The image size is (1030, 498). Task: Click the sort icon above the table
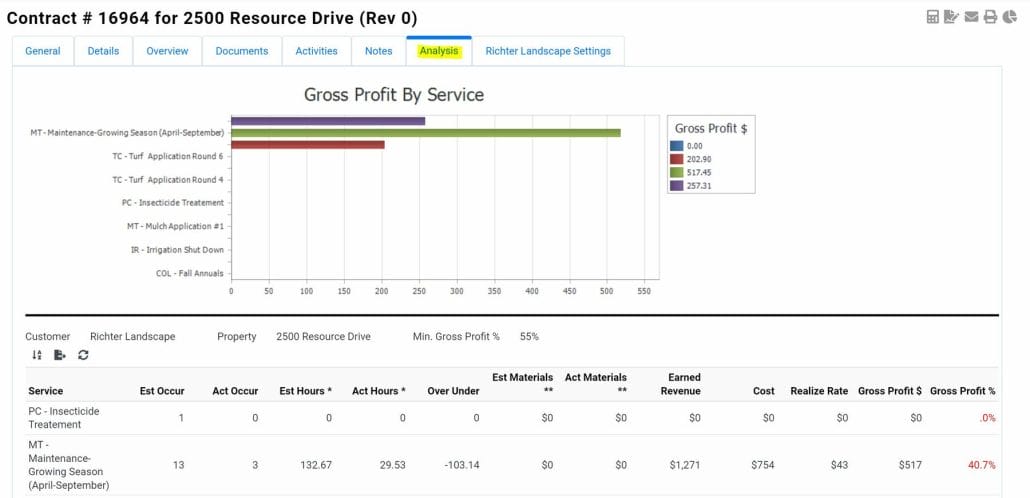tap(37, 355)
